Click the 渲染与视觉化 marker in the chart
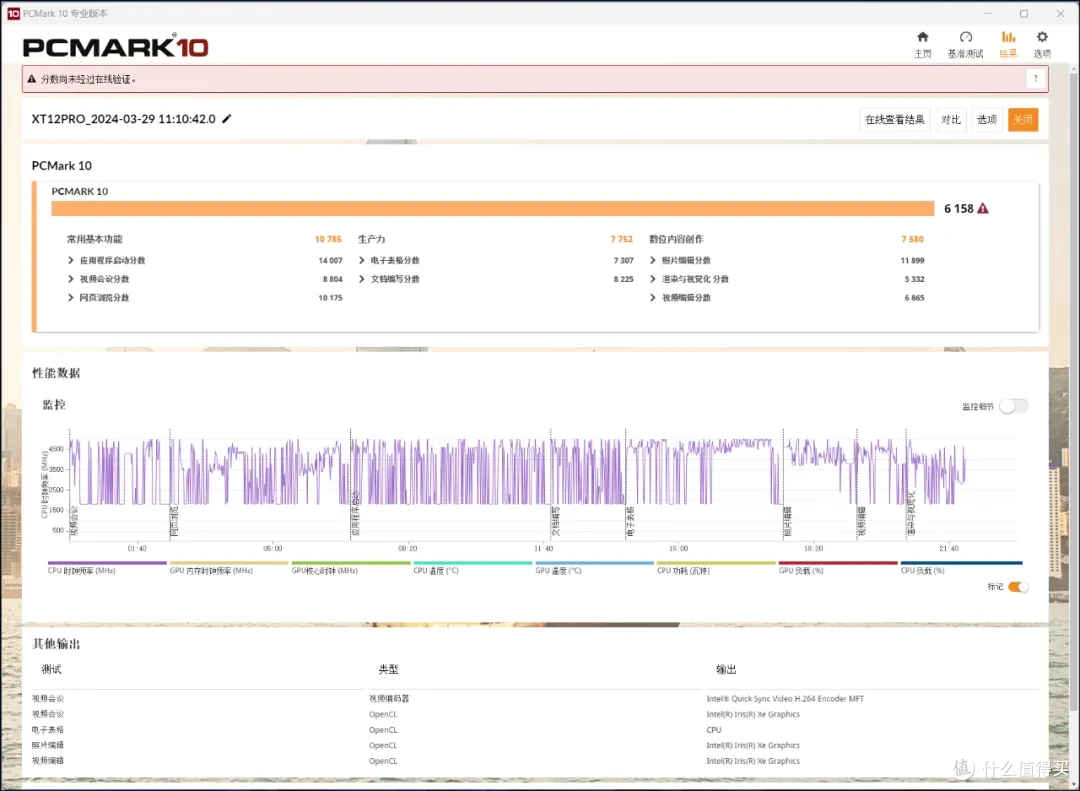This screenshot has height=791, width=1080. click(x=911, y=514)
